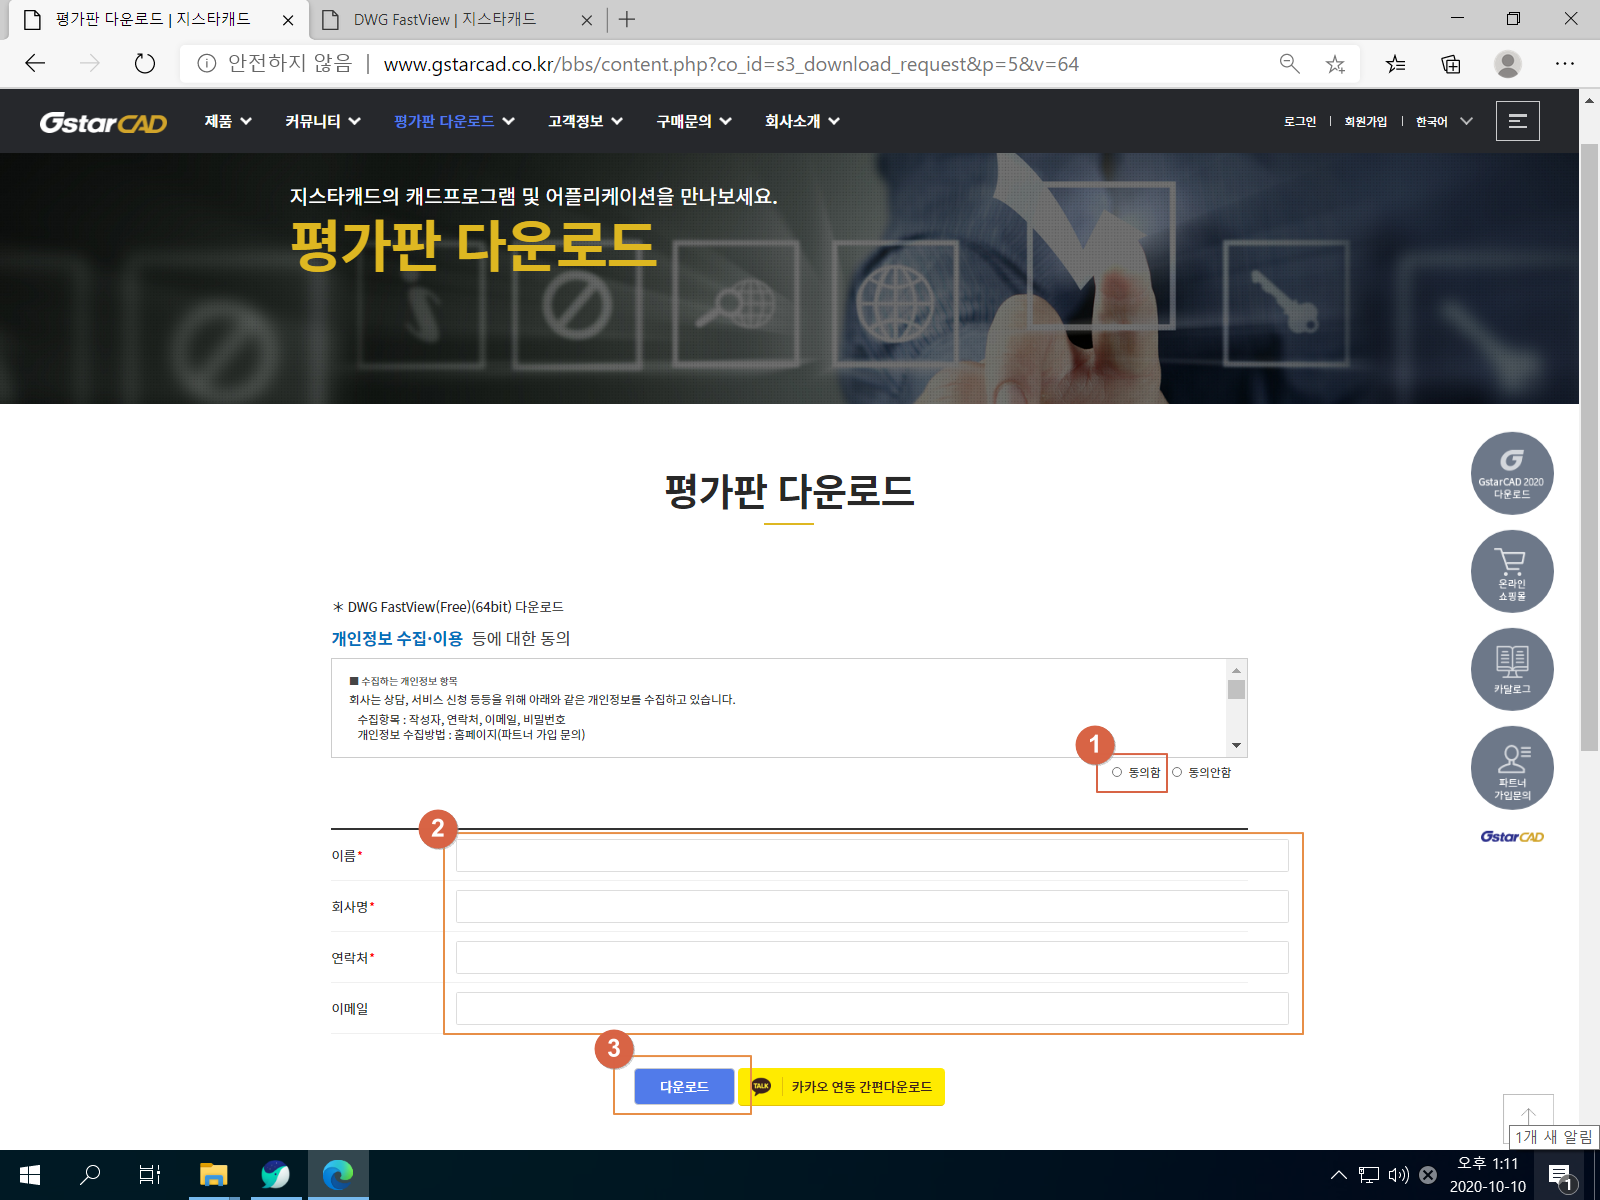Click the not-secure info icon in address bar

point(206,64)
